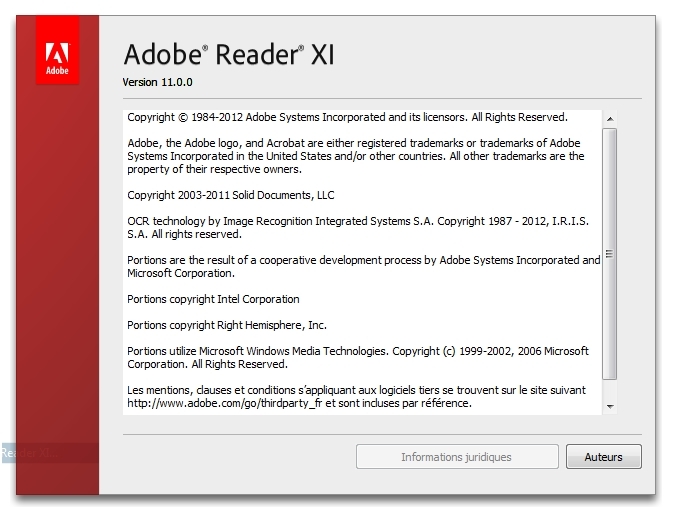Click the grip lines on scrollbar thumb

tap(609, 254)
